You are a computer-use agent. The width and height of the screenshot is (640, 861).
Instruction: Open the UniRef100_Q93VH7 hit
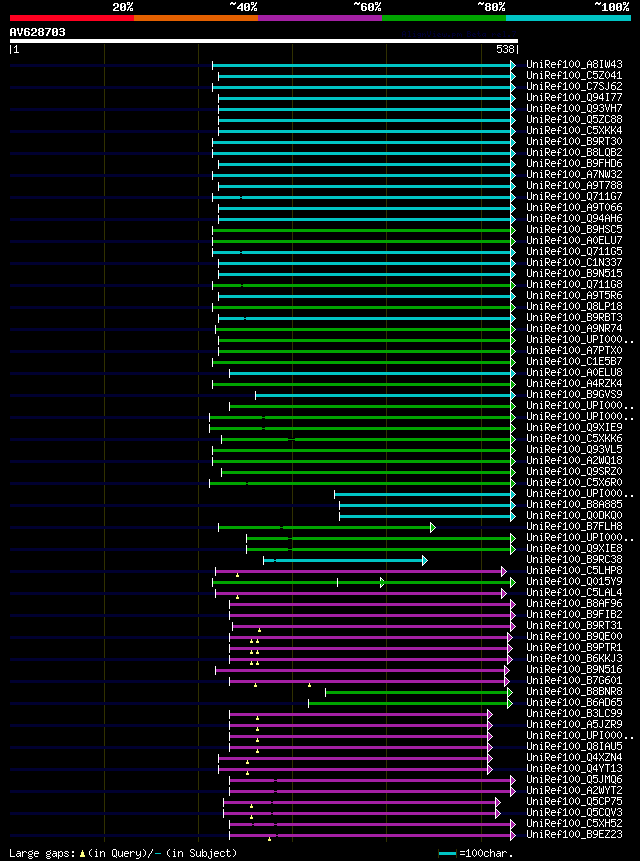coord(574,109)
